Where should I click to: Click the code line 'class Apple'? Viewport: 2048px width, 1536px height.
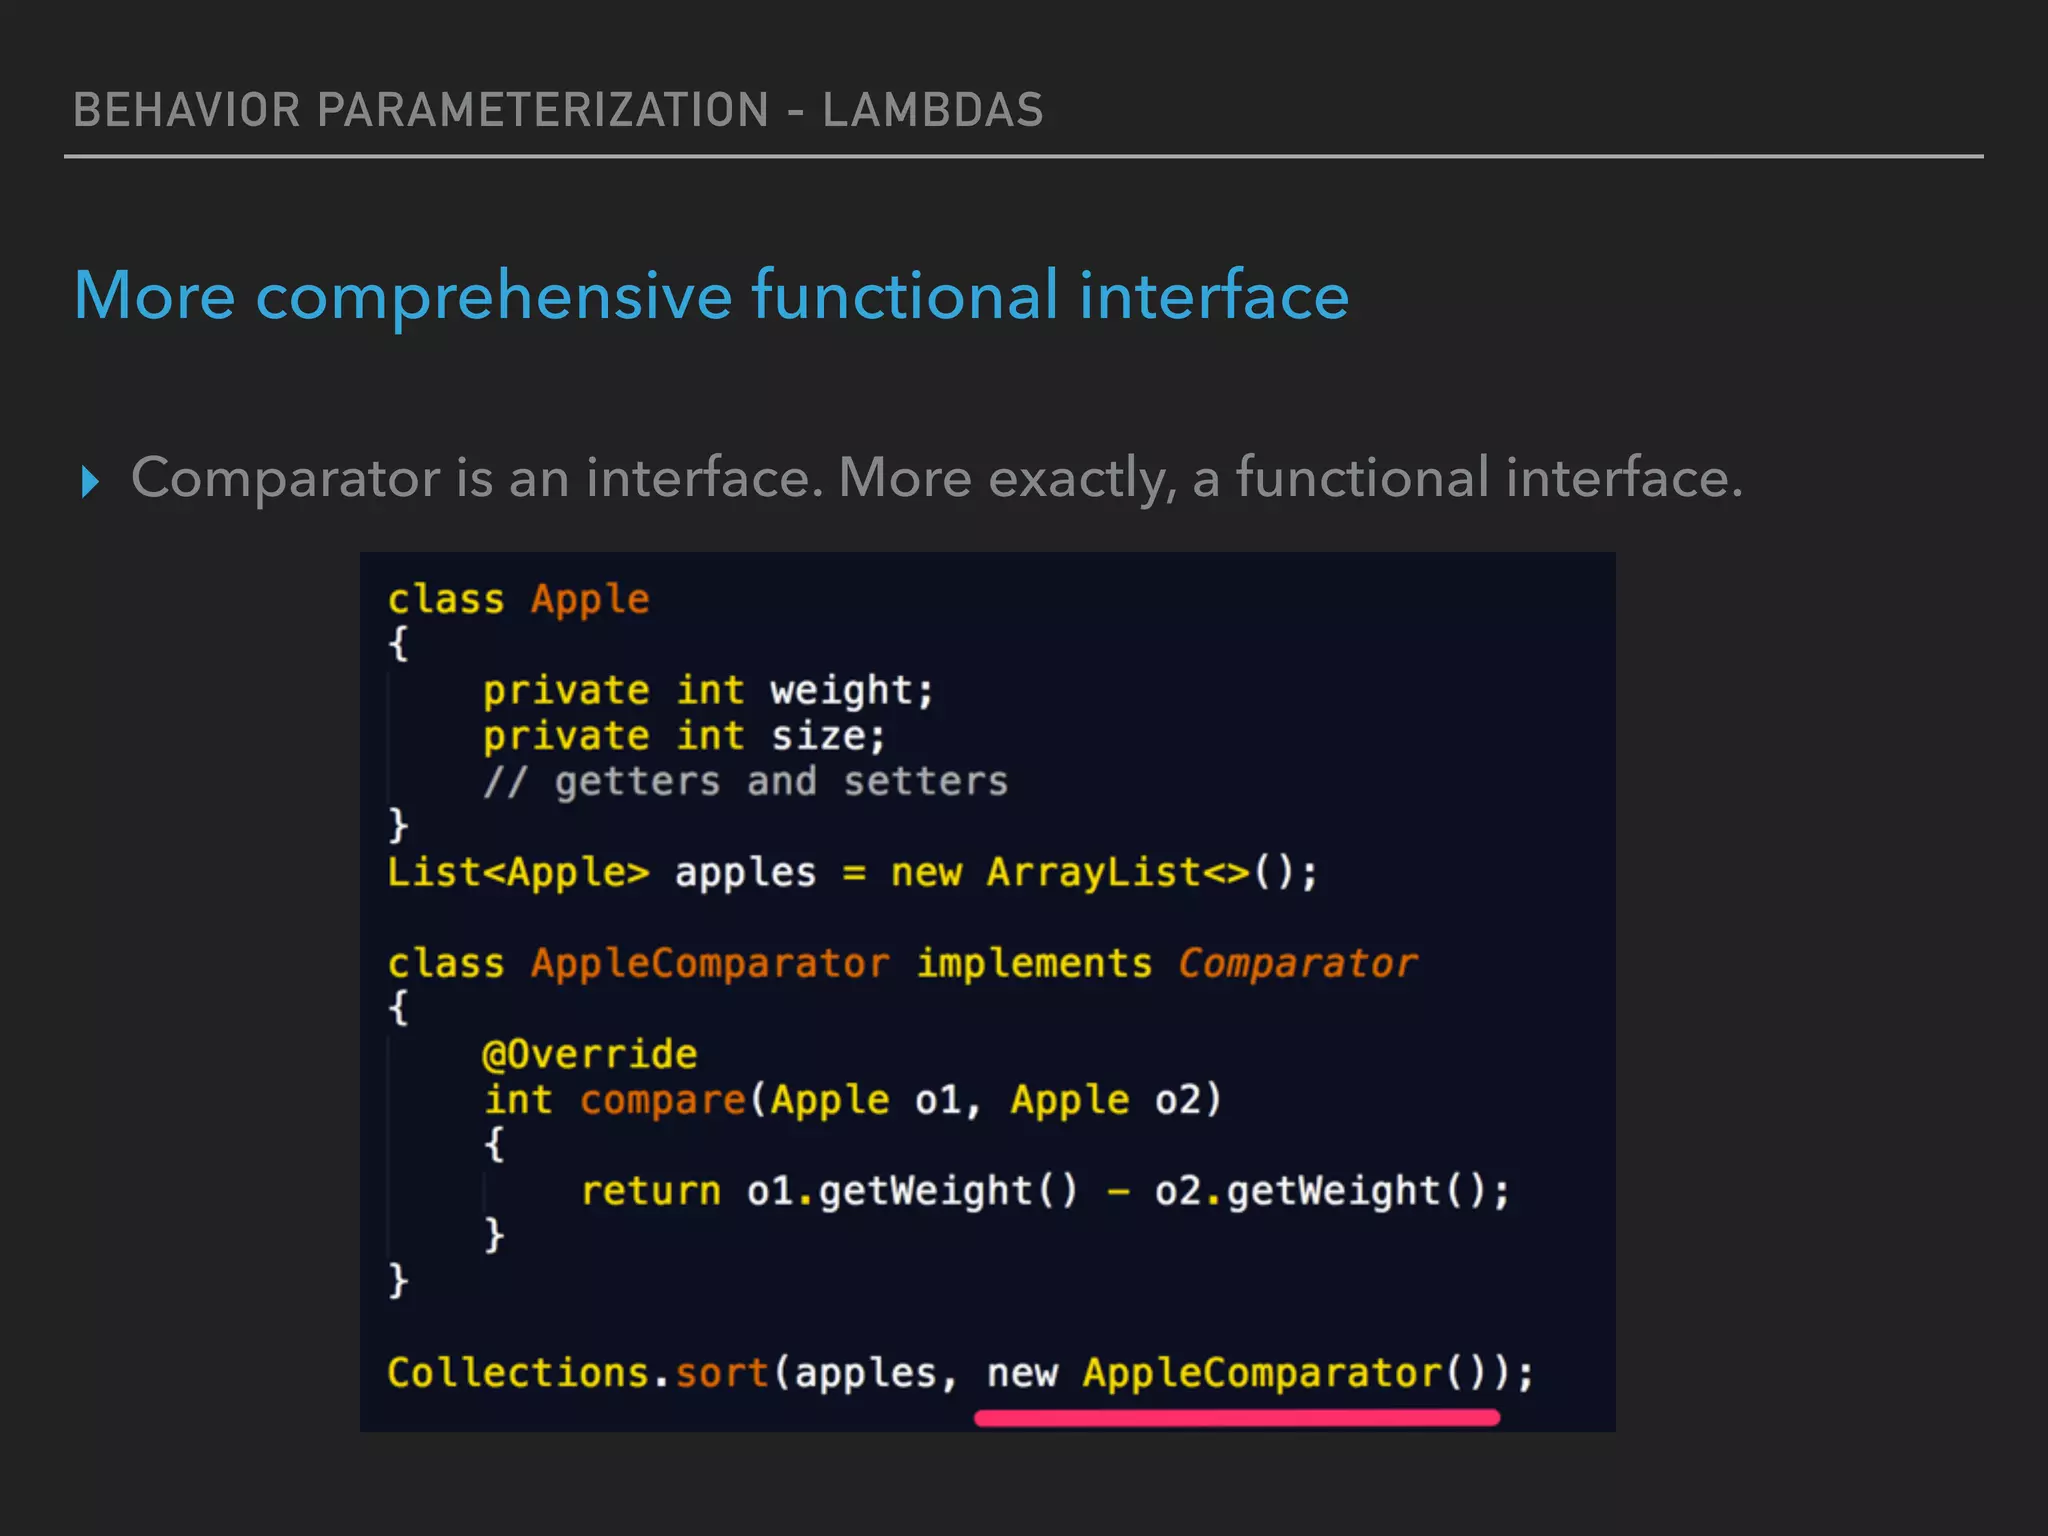518,599
